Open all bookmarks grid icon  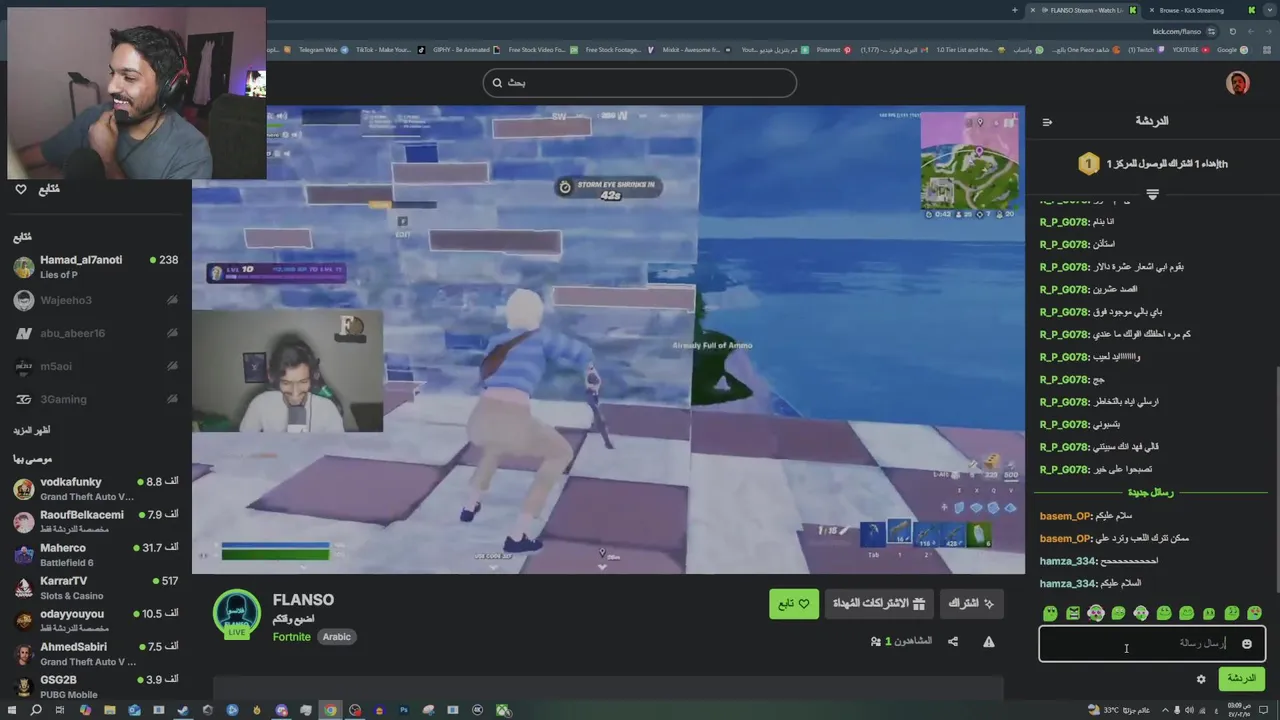pyautogui.click(x=1266, y=50)
